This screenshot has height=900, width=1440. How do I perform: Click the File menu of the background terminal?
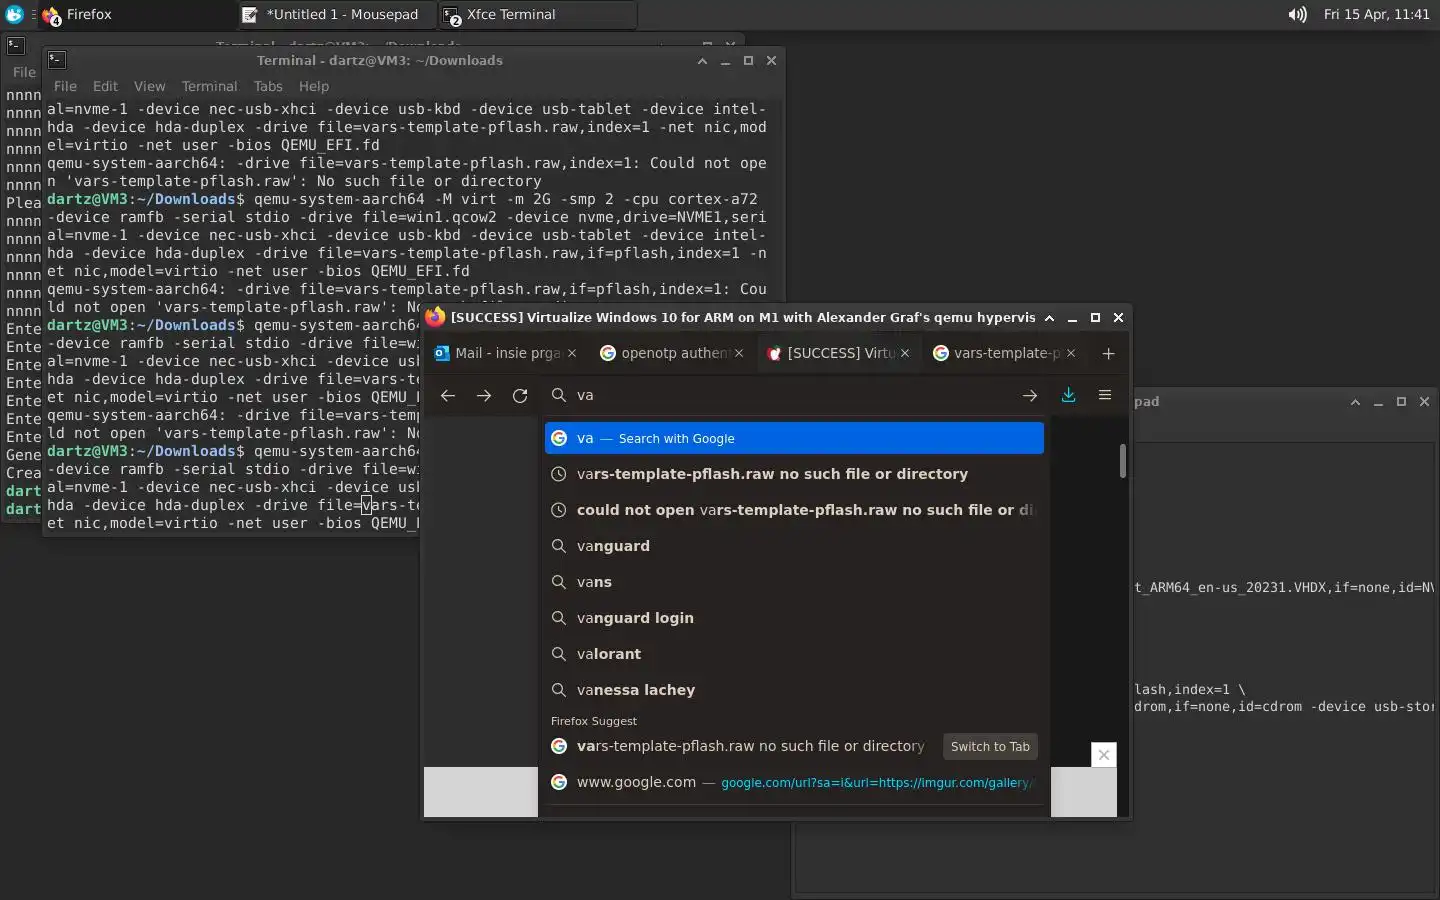click(x=24, y=72)
